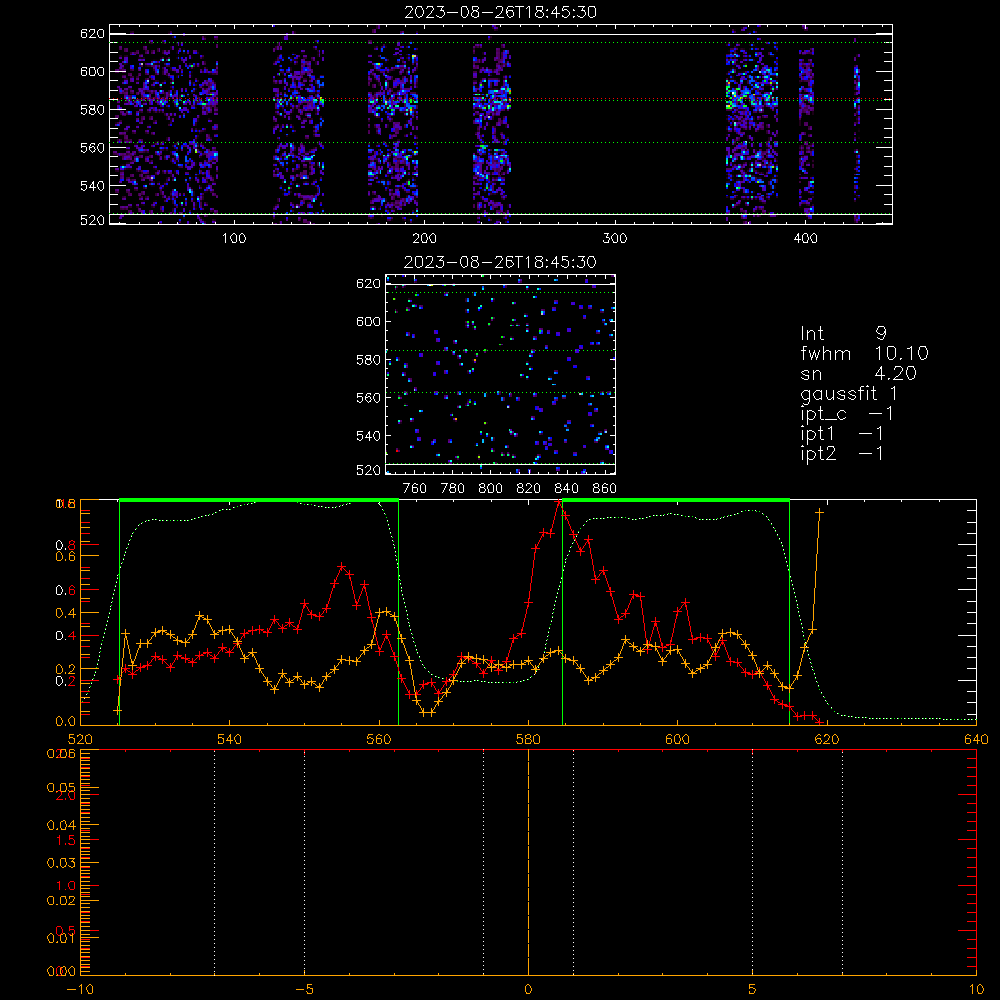Viewport: 1000px width, 1000px height.
Task: Select the 'fwhm 10.10' readout line
Action: (864, 353)
